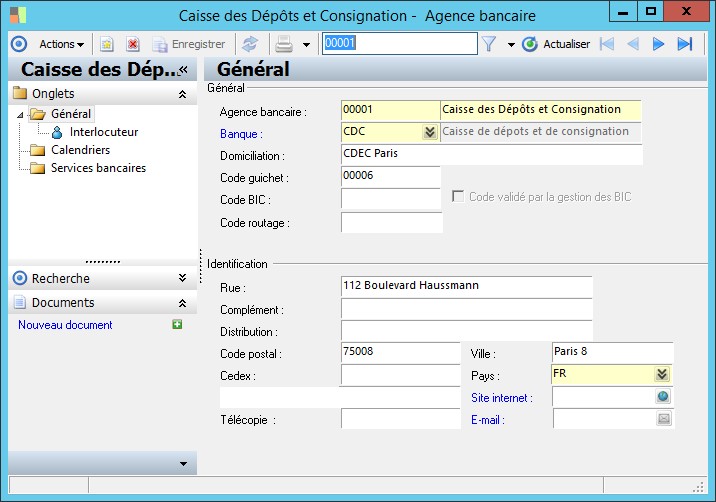Go to last record
Image resolution: width=716 pixels, height=502 pixels.
tap(684, 44)
